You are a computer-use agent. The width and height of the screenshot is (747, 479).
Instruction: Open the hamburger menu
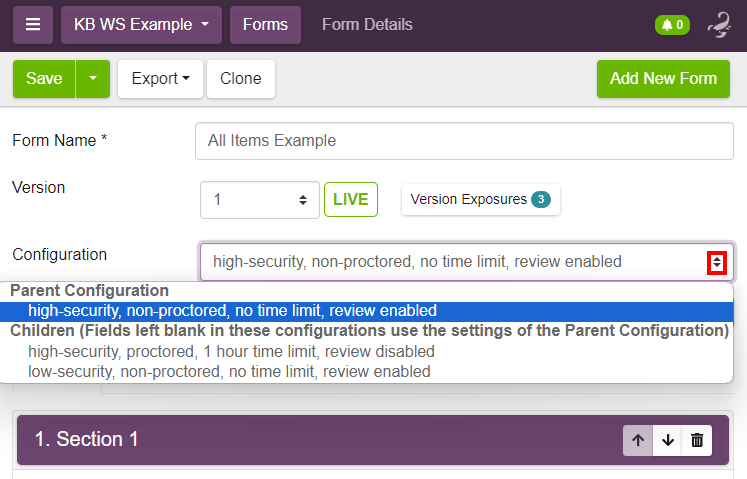tap(33, 25)
